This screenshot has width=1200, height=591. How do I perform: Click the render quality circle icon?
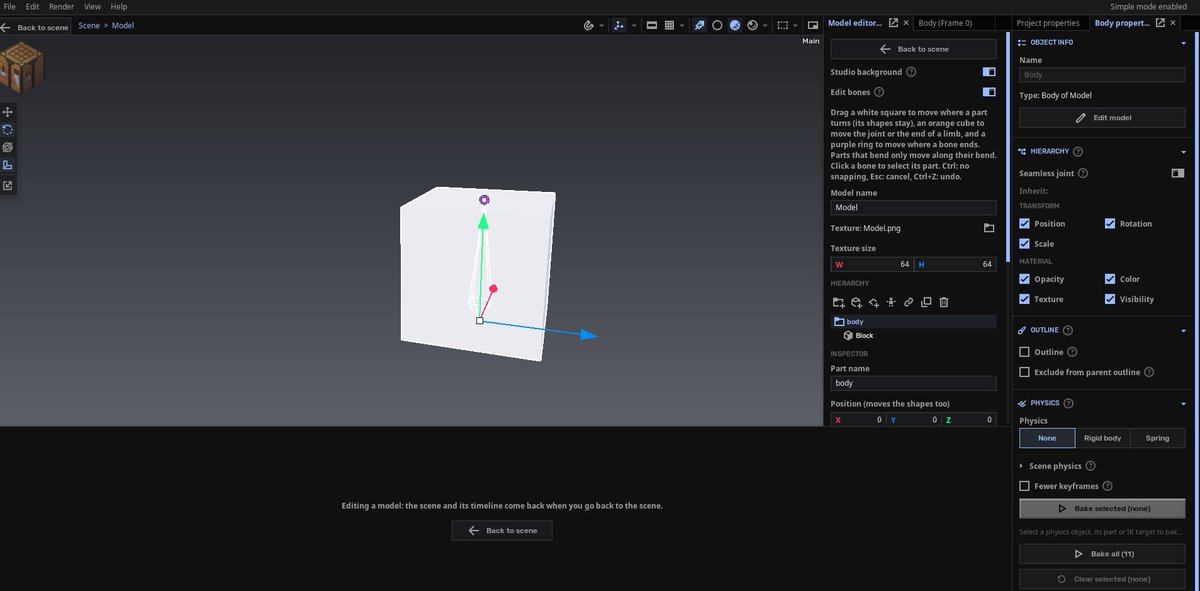(753, 25)
